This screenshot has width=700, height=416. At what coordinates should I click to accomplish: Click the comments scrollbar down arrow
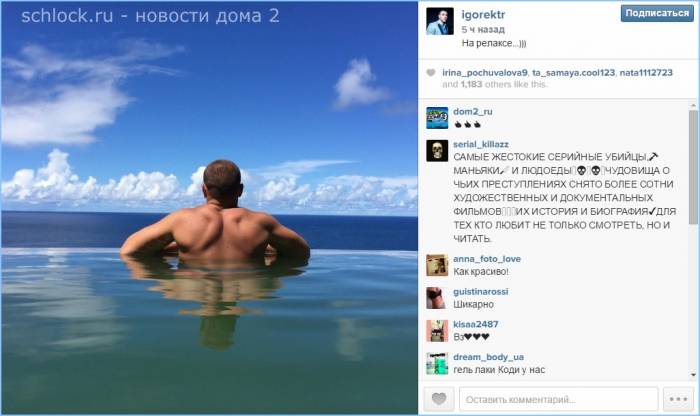point(693,375)
